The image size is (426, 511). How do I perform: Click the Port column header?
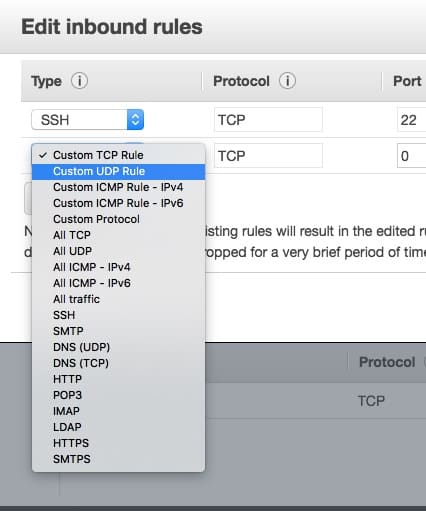(407, 81)
